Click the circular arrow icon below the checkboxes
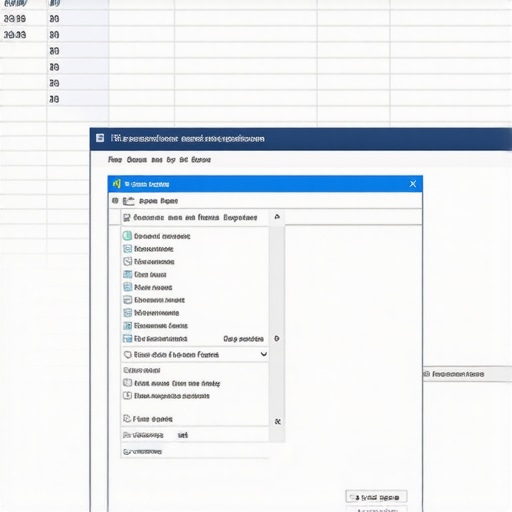Viewport: 512px width, 512px height. coord(127,418)
